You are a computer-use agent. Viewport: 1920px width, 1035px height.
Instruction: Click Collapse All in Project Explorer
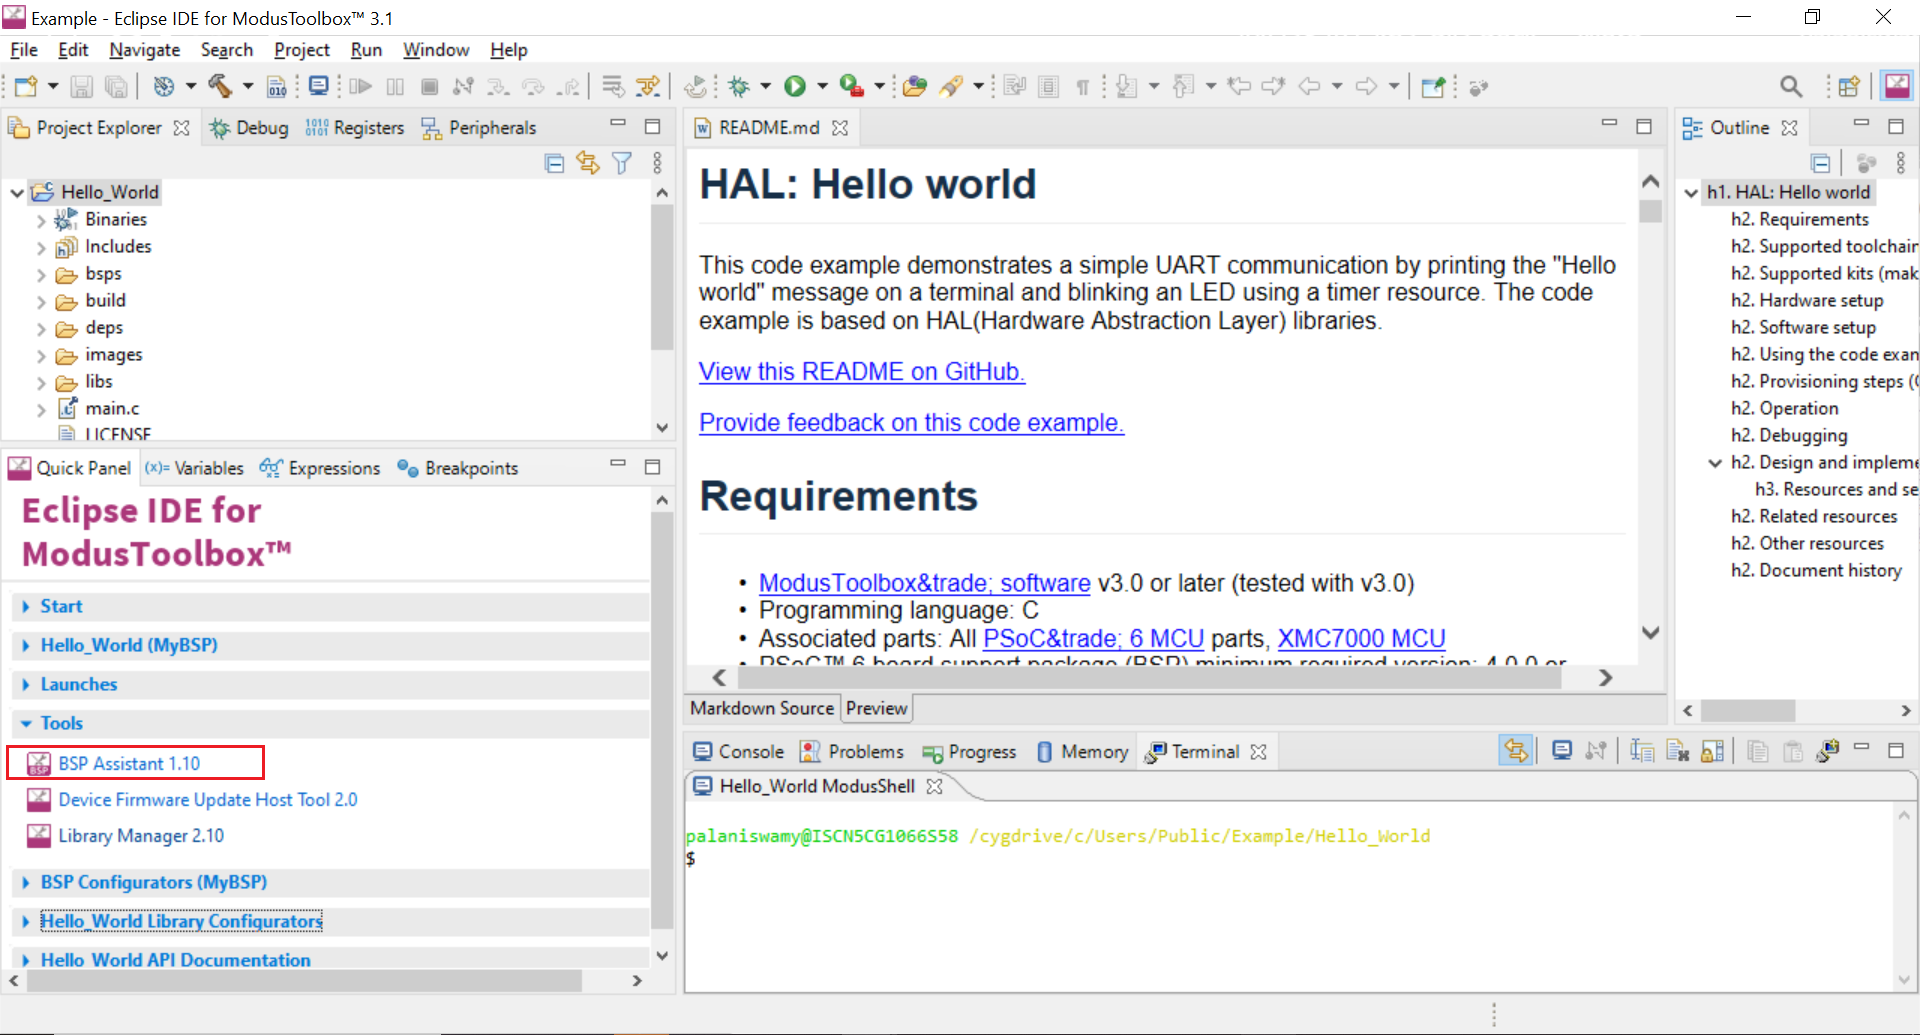point(554,163)
